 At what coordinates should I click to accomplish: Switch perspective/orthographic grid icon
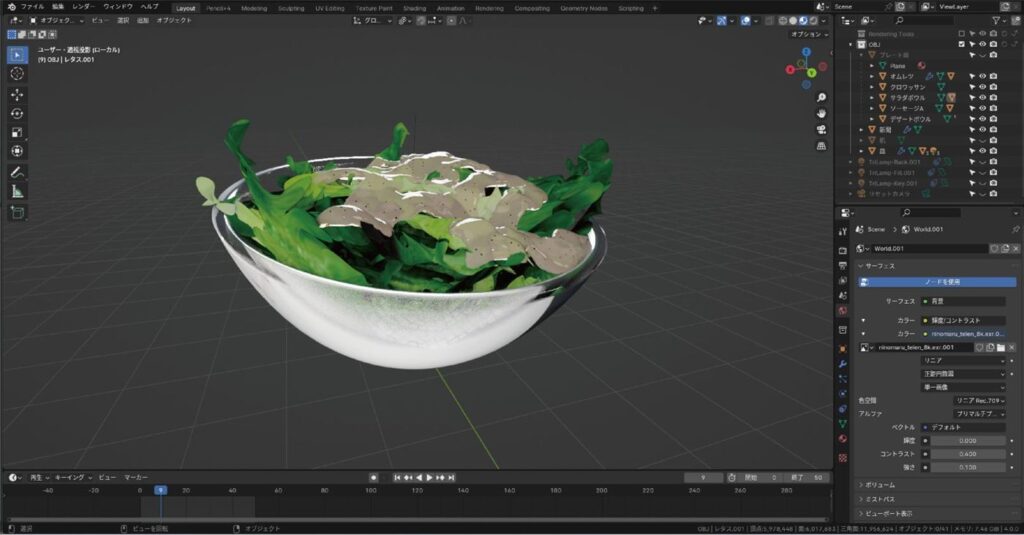tap(821, 146)
